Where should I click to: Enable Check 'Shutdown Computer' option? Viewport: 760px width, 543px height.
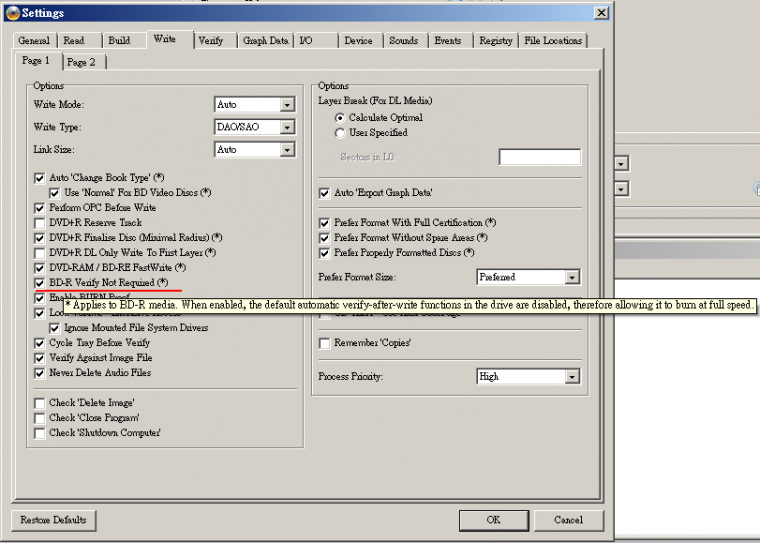pyautogui.click(x=40, y=433)
